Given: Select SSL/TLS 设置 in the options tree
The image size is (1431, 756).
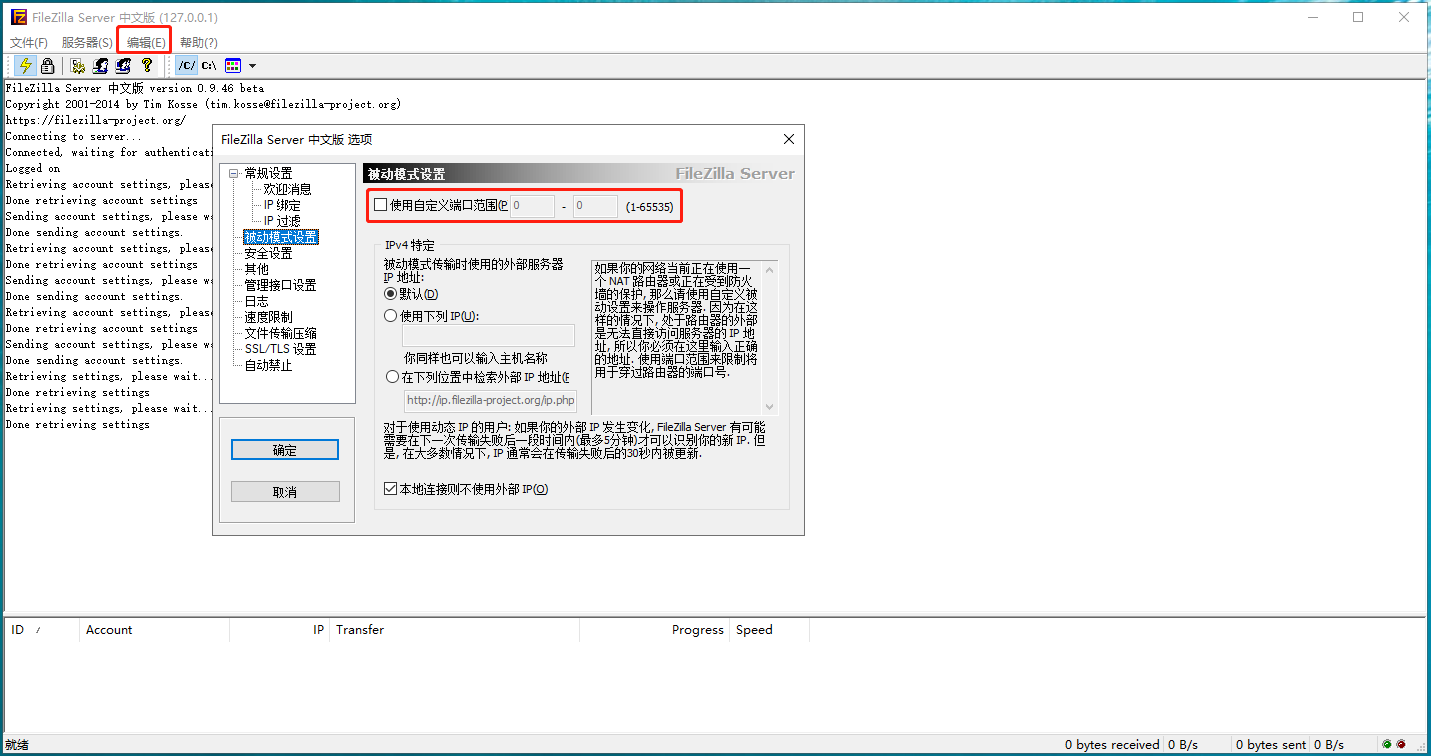Looking at the screenshot, I should coord(281,349).
